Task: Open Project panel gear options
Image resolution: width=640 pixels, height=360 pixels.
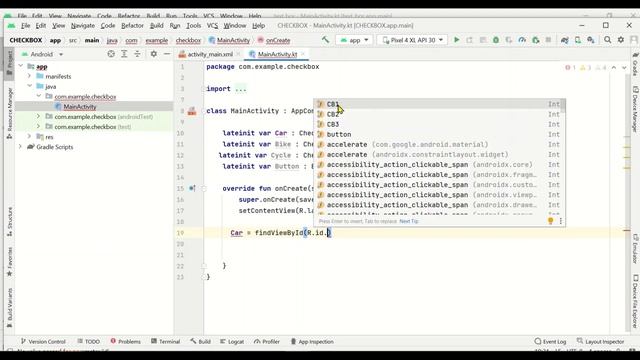Action: (x=153, y=54)
